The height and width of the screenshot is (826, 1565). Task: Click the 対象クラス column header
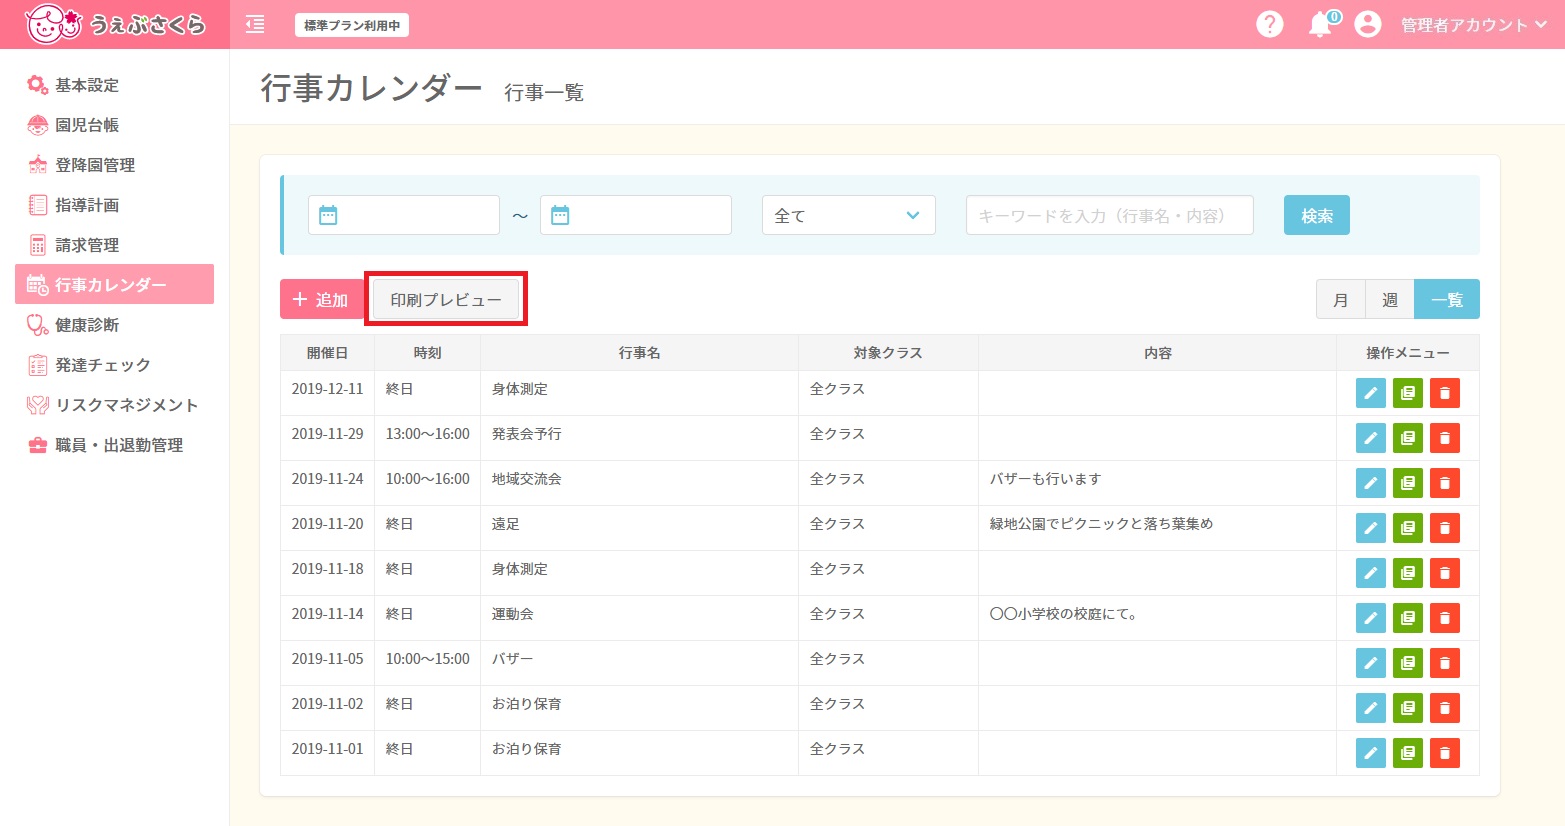coord(888,353)
